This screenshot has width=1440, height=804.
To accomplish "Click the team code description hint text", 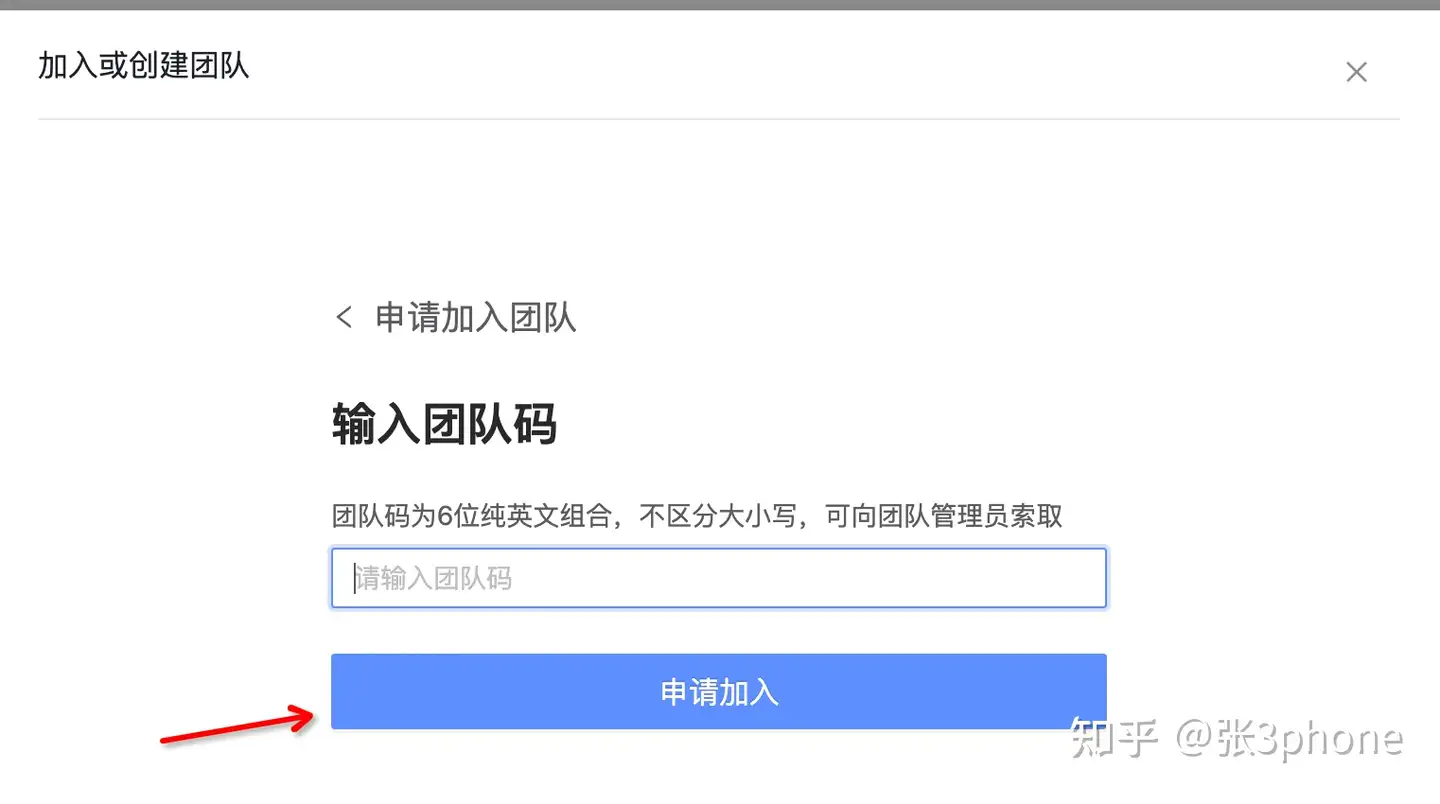I will pos(697,516).
